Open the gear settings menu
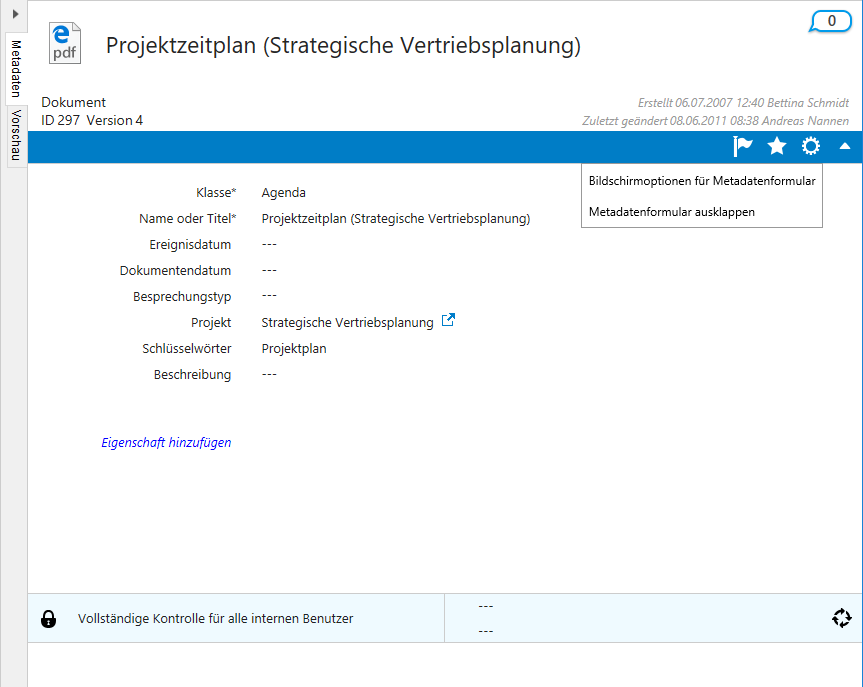 [x=811, y=147]
